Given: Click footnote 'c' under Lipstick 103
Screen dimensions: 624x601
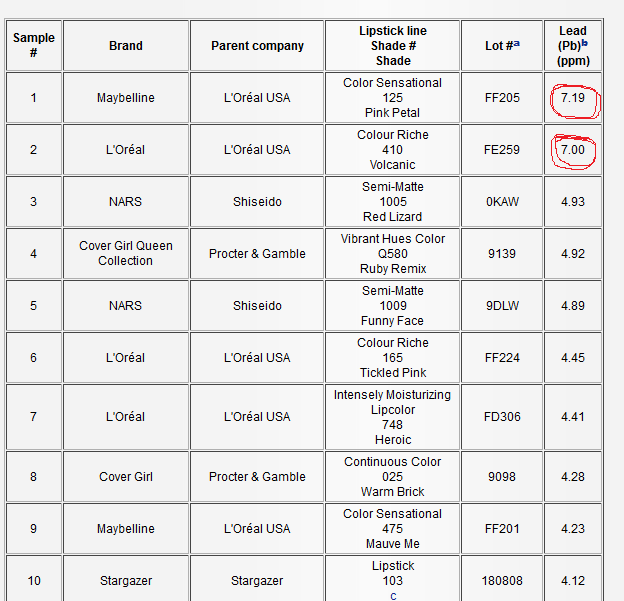Looking at the screenshot, I should pyautogui.click(x=393, y=596).
